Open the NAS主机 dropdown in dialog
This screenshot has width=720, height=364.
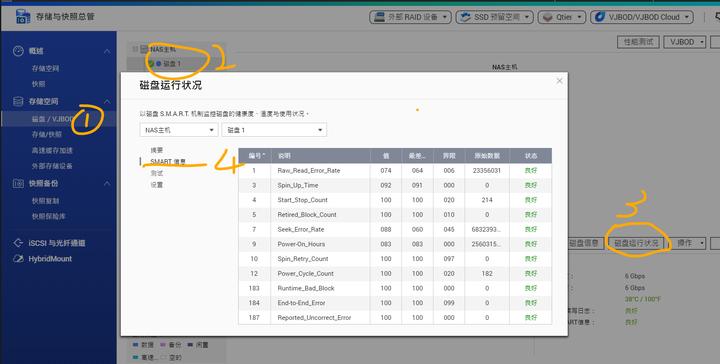[x=179, y=130]
